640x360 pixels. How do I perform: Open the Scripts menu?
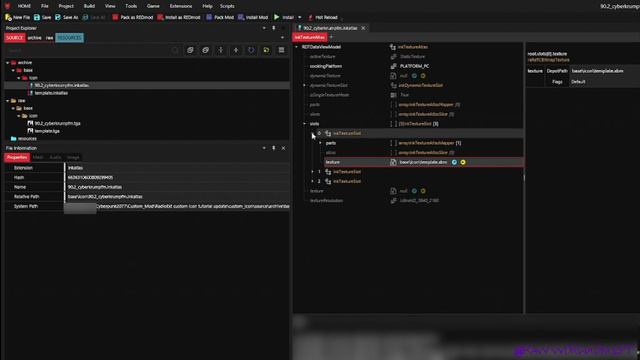tap(227, 6)
